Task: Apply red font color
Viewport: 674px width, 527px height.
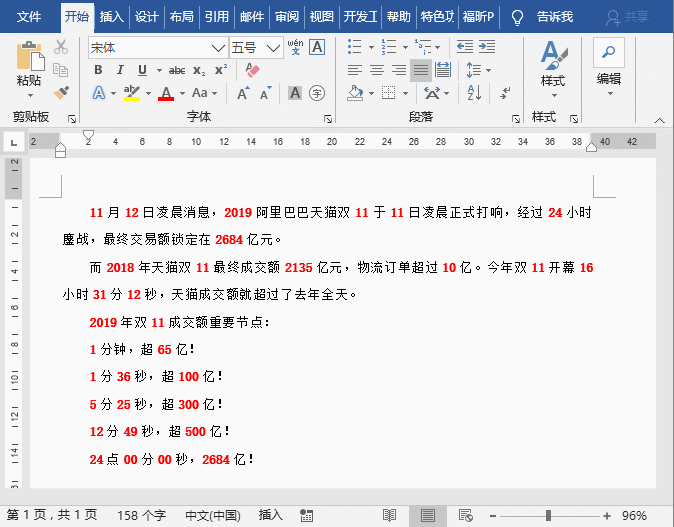Action: click(x=166, y=93)
